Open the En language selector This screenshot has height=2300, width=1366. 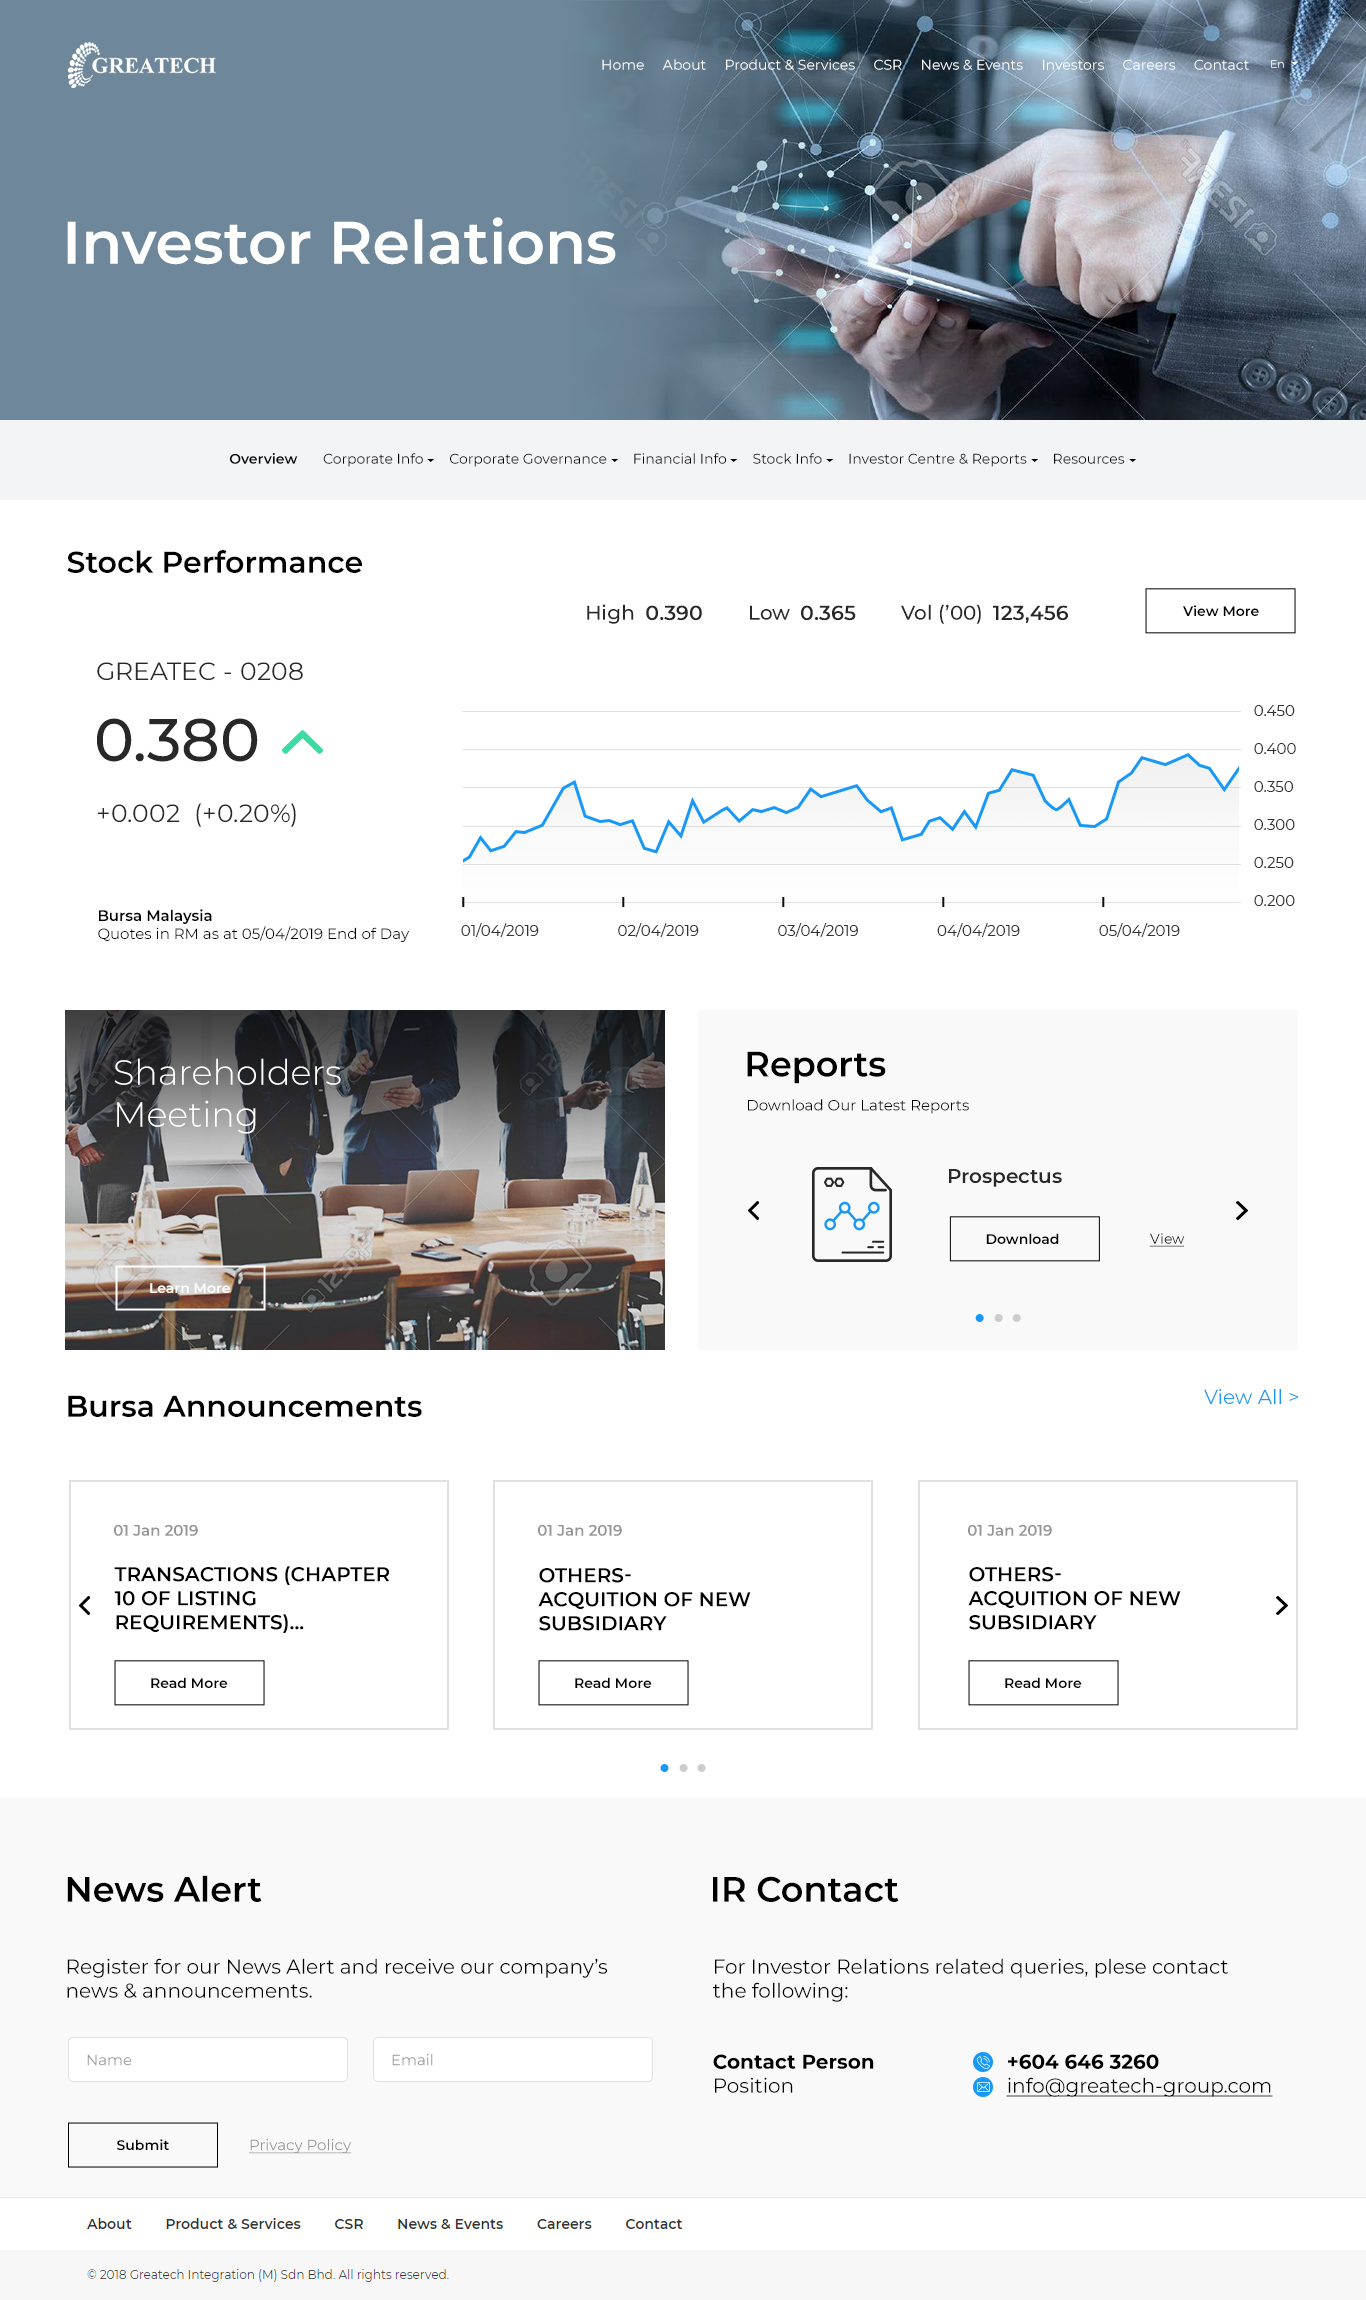[1281, 65]
